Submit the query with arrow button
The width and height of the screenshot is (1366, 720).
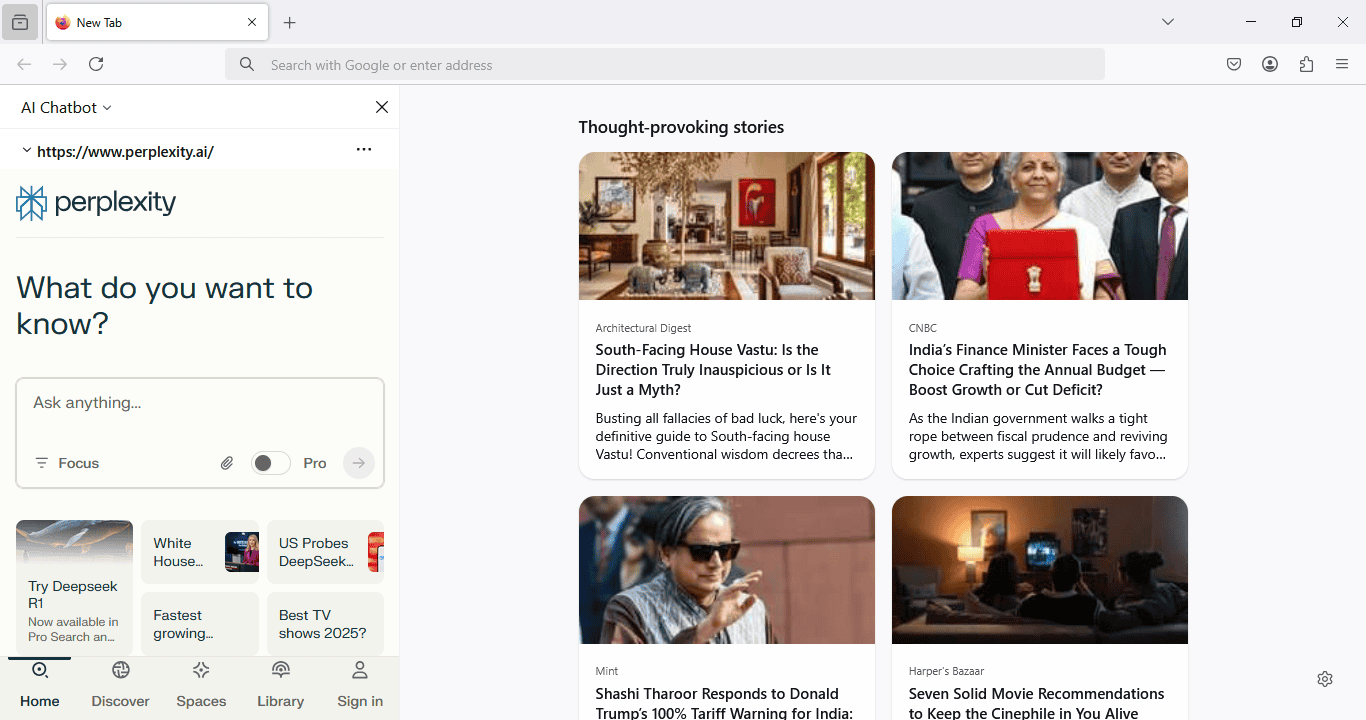[359, 463]
